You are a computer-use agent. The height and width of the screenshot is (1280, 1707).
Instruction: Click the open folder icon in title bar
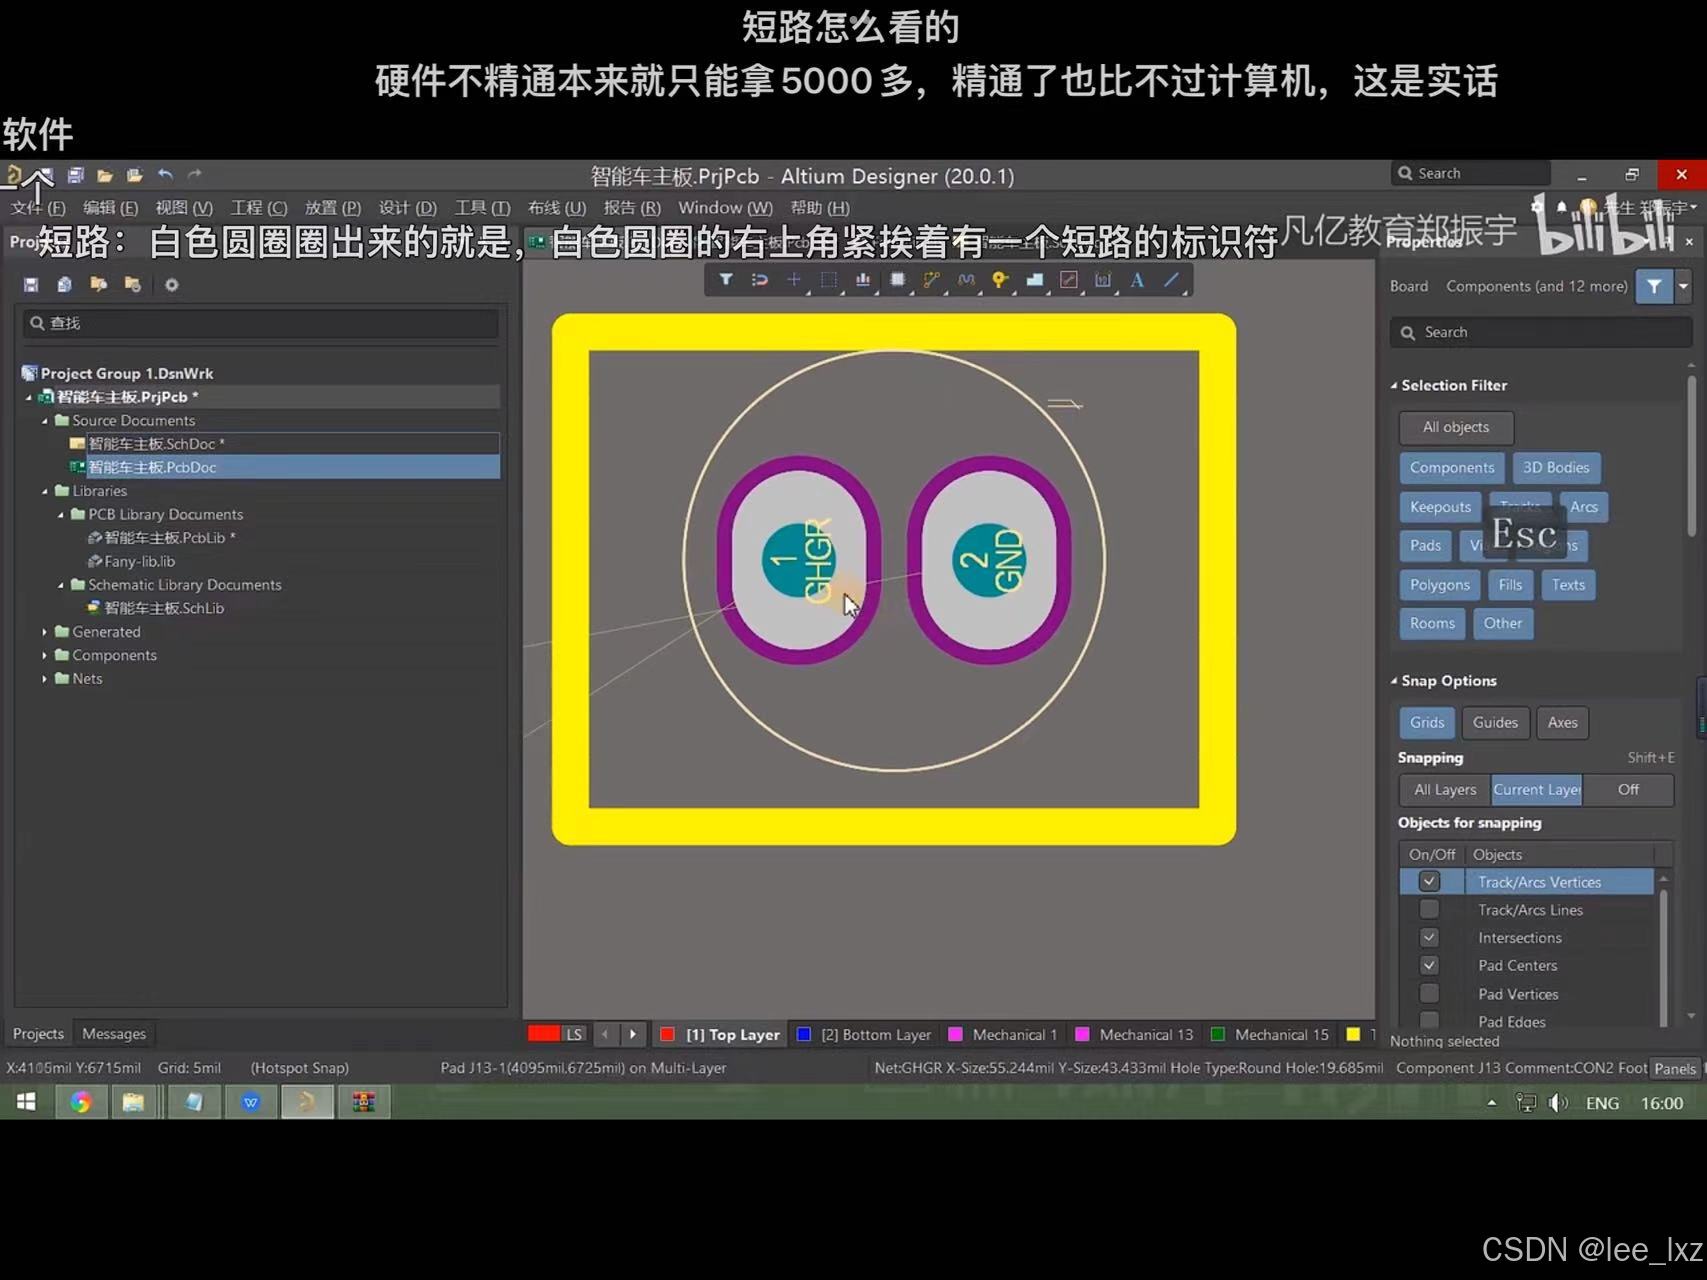click(x=104, y=175)
